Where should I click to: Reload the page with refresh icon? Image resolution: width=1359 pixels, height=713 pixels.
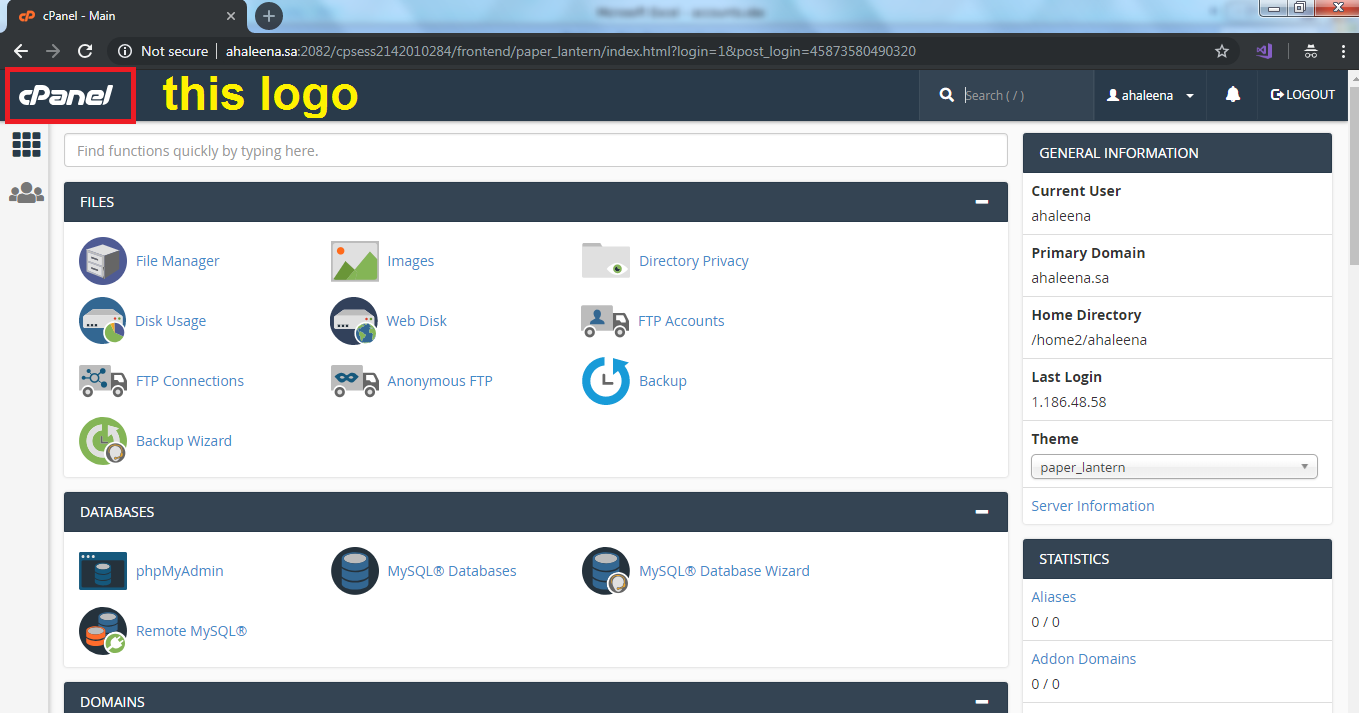click(85, 51)
